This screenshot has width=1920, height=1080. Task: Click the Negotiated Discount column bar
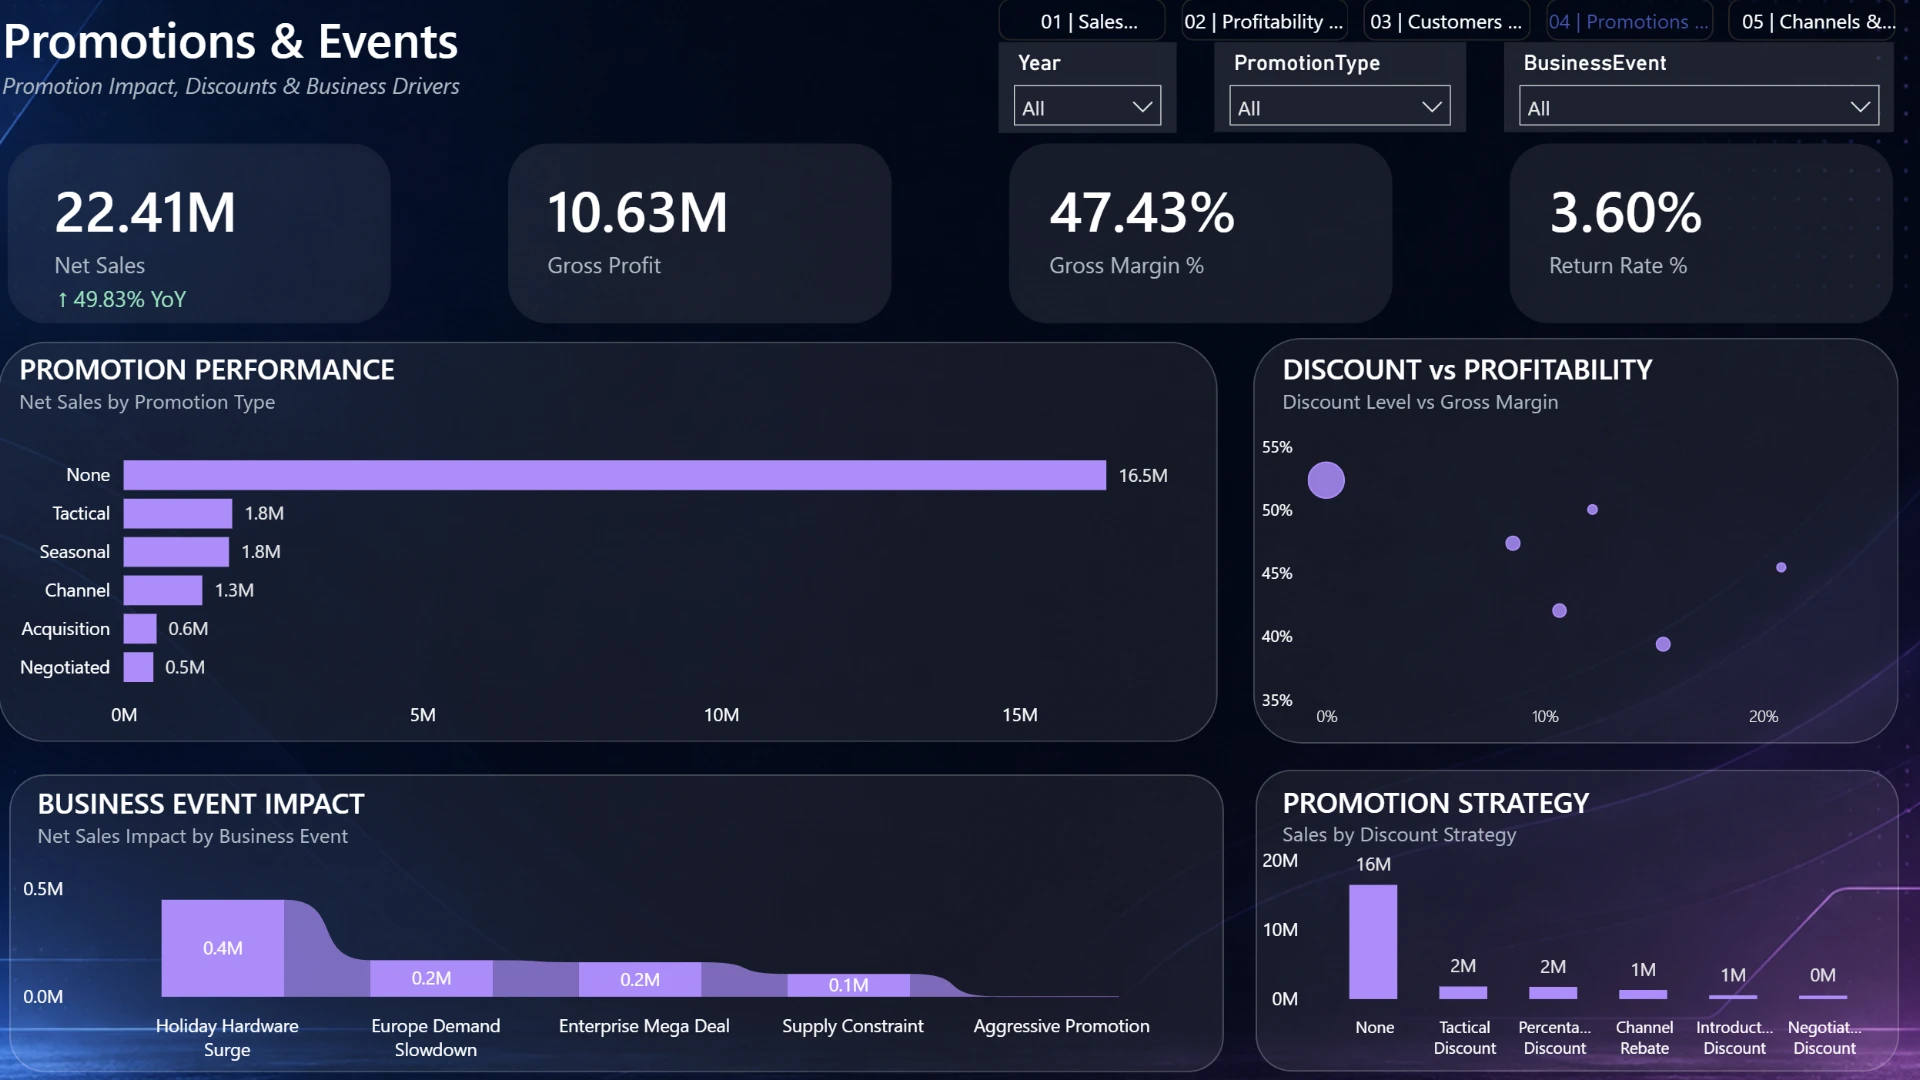point(1823,997)
